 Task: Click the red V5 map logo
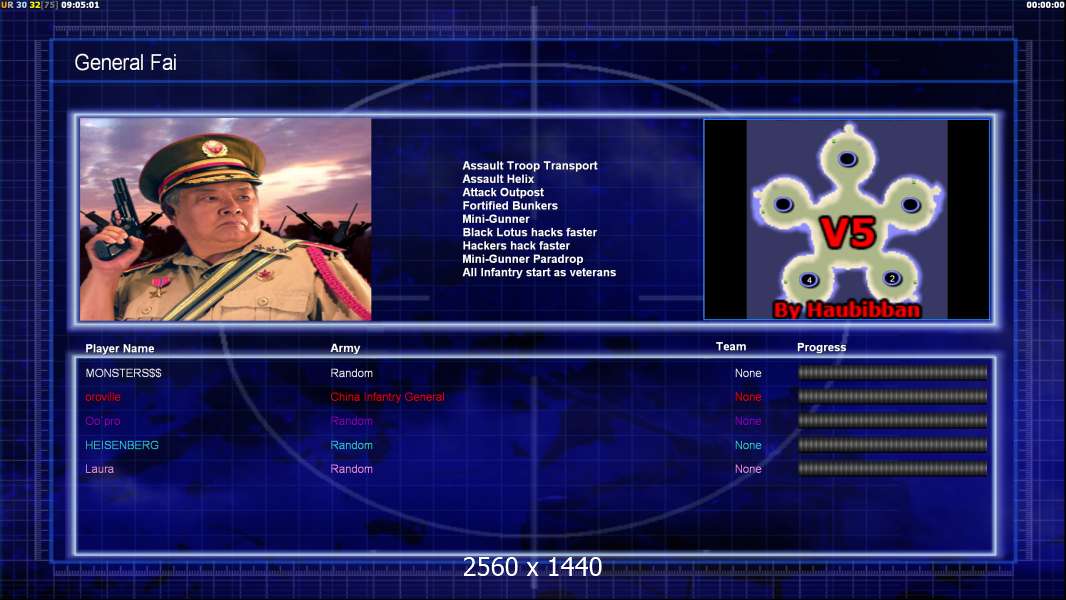[x=848, y=233]
